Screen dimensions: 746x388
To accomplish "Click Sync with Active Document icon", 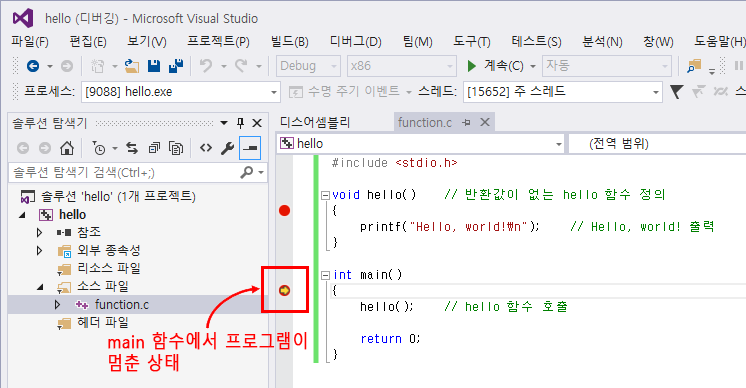I will pos(132,148).
